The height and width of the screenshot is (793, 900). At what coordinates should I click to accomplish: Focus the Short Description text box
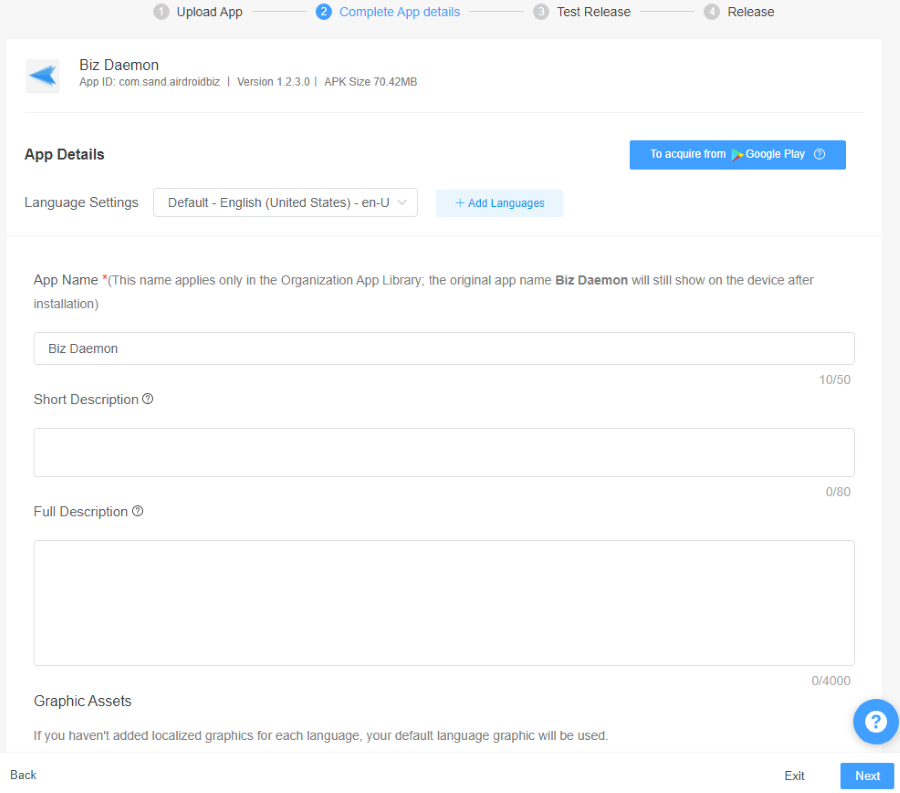[444, 452]
